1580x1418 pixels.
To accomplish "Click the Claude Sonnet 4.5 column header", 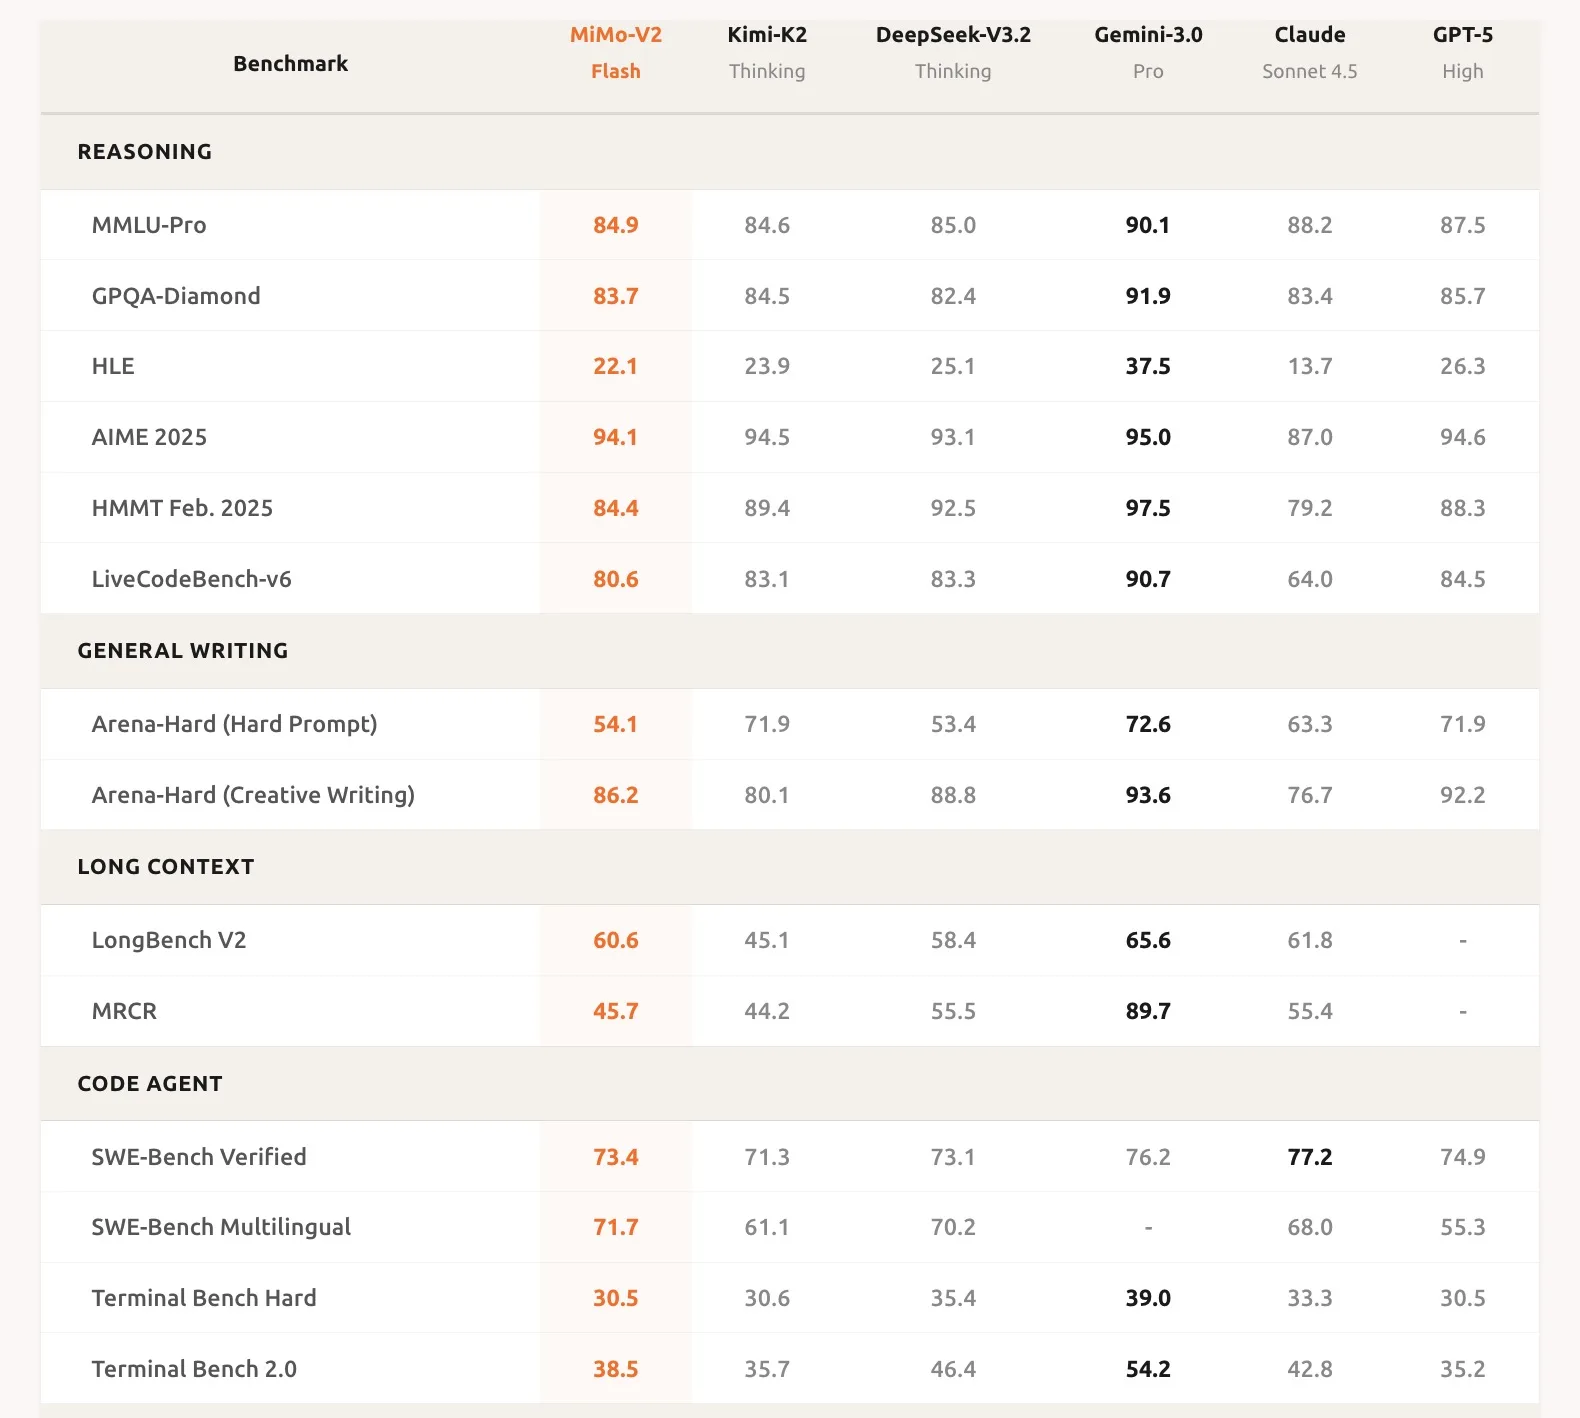I will click(1309, 53).
